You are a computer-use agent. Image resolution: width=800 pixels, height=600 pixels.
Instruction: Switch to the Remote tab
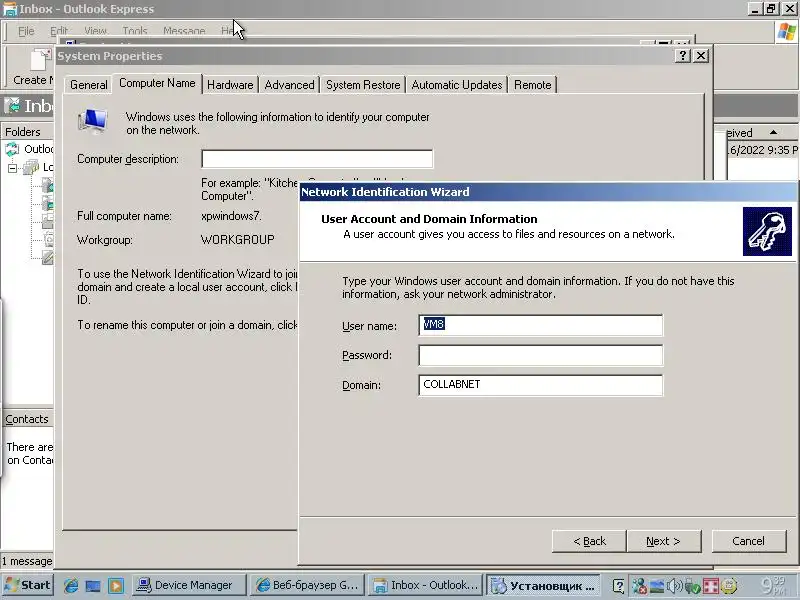pyautogui.click(x=533, y=85)
